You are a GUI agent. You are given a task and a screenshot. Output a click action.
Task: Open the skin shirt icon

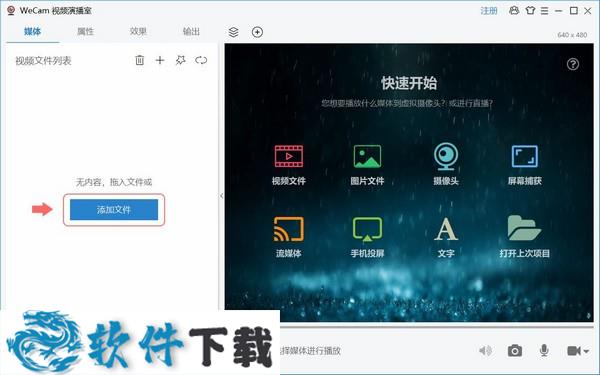point(530,10)
